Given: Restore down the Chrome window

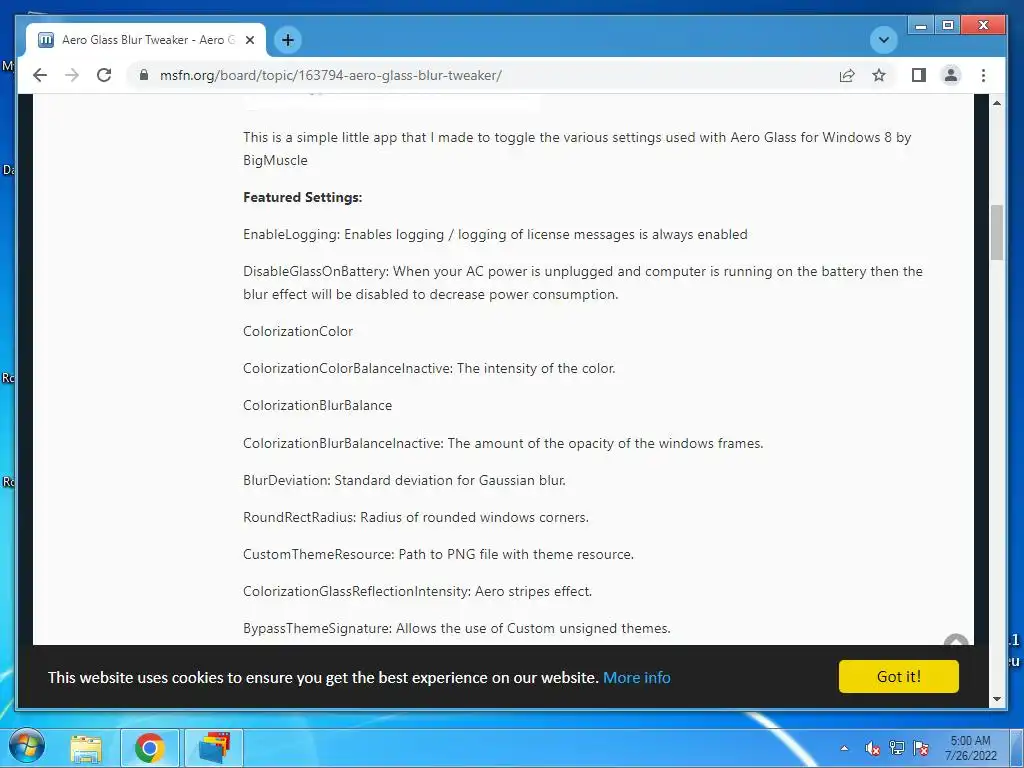Looking at the screenshot, I should 948,26.
